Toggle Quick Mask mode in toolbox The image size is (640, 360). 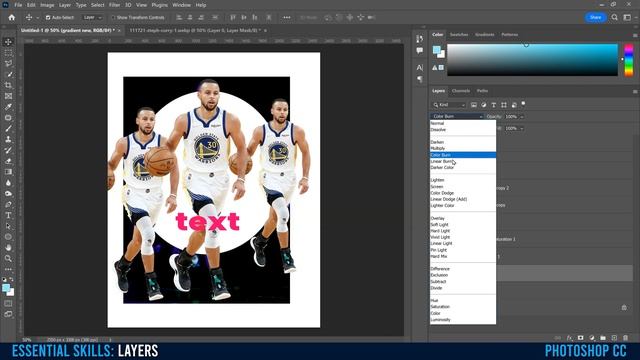[x=8, y=304]
